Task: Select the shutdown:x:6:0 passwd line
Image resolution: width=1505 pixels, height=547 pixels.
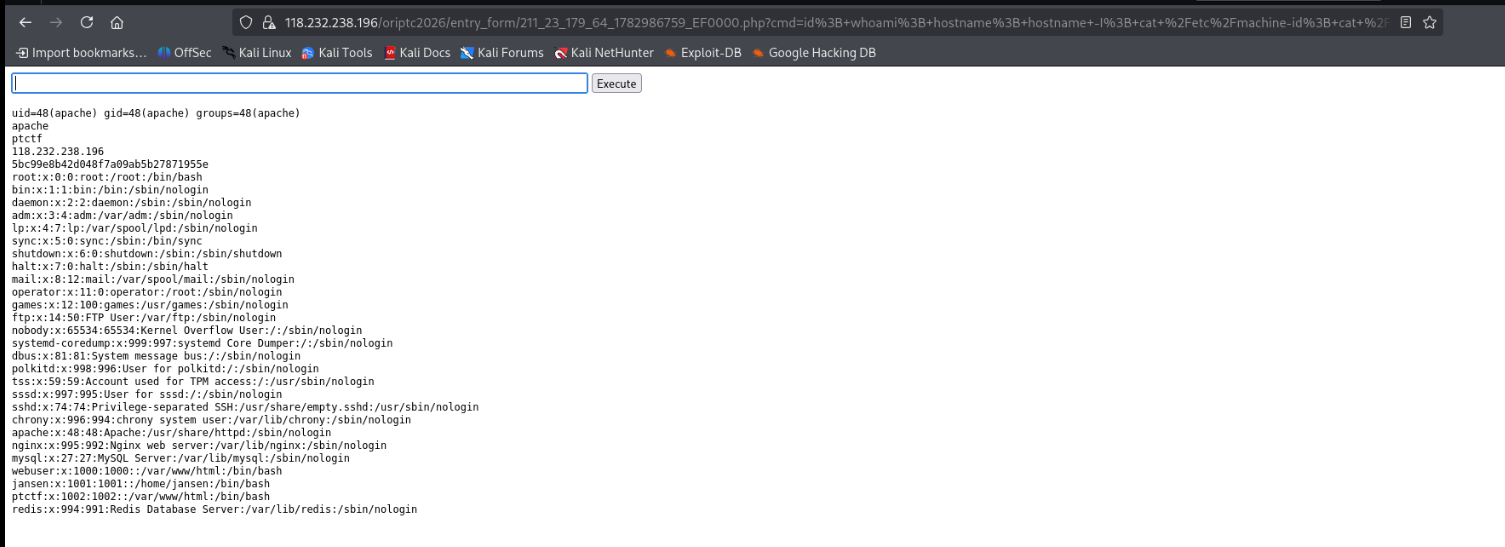Action: click(x=147, y=254)
